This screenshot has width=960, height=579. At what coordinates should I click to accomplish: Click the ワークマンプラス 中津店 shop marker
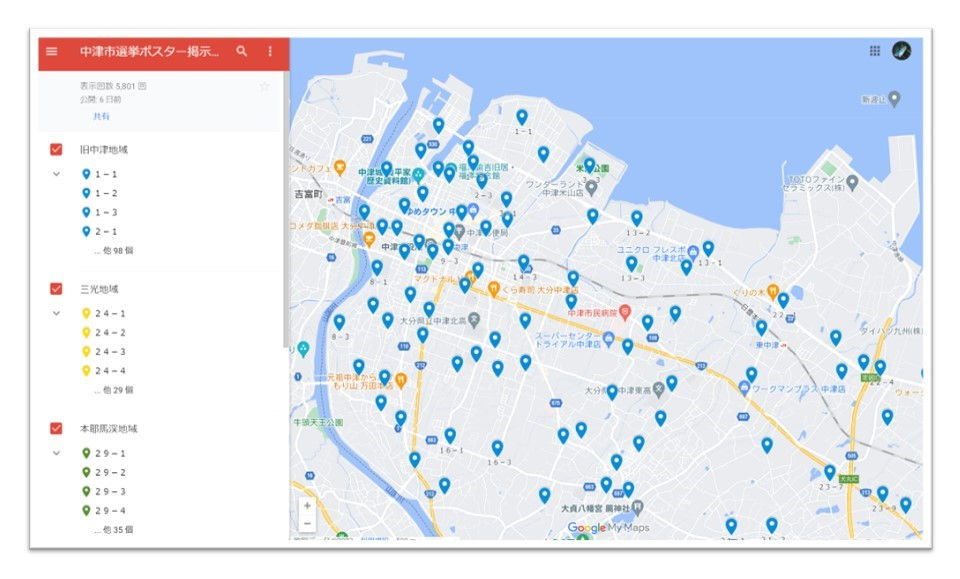click(x=744, y=387)
